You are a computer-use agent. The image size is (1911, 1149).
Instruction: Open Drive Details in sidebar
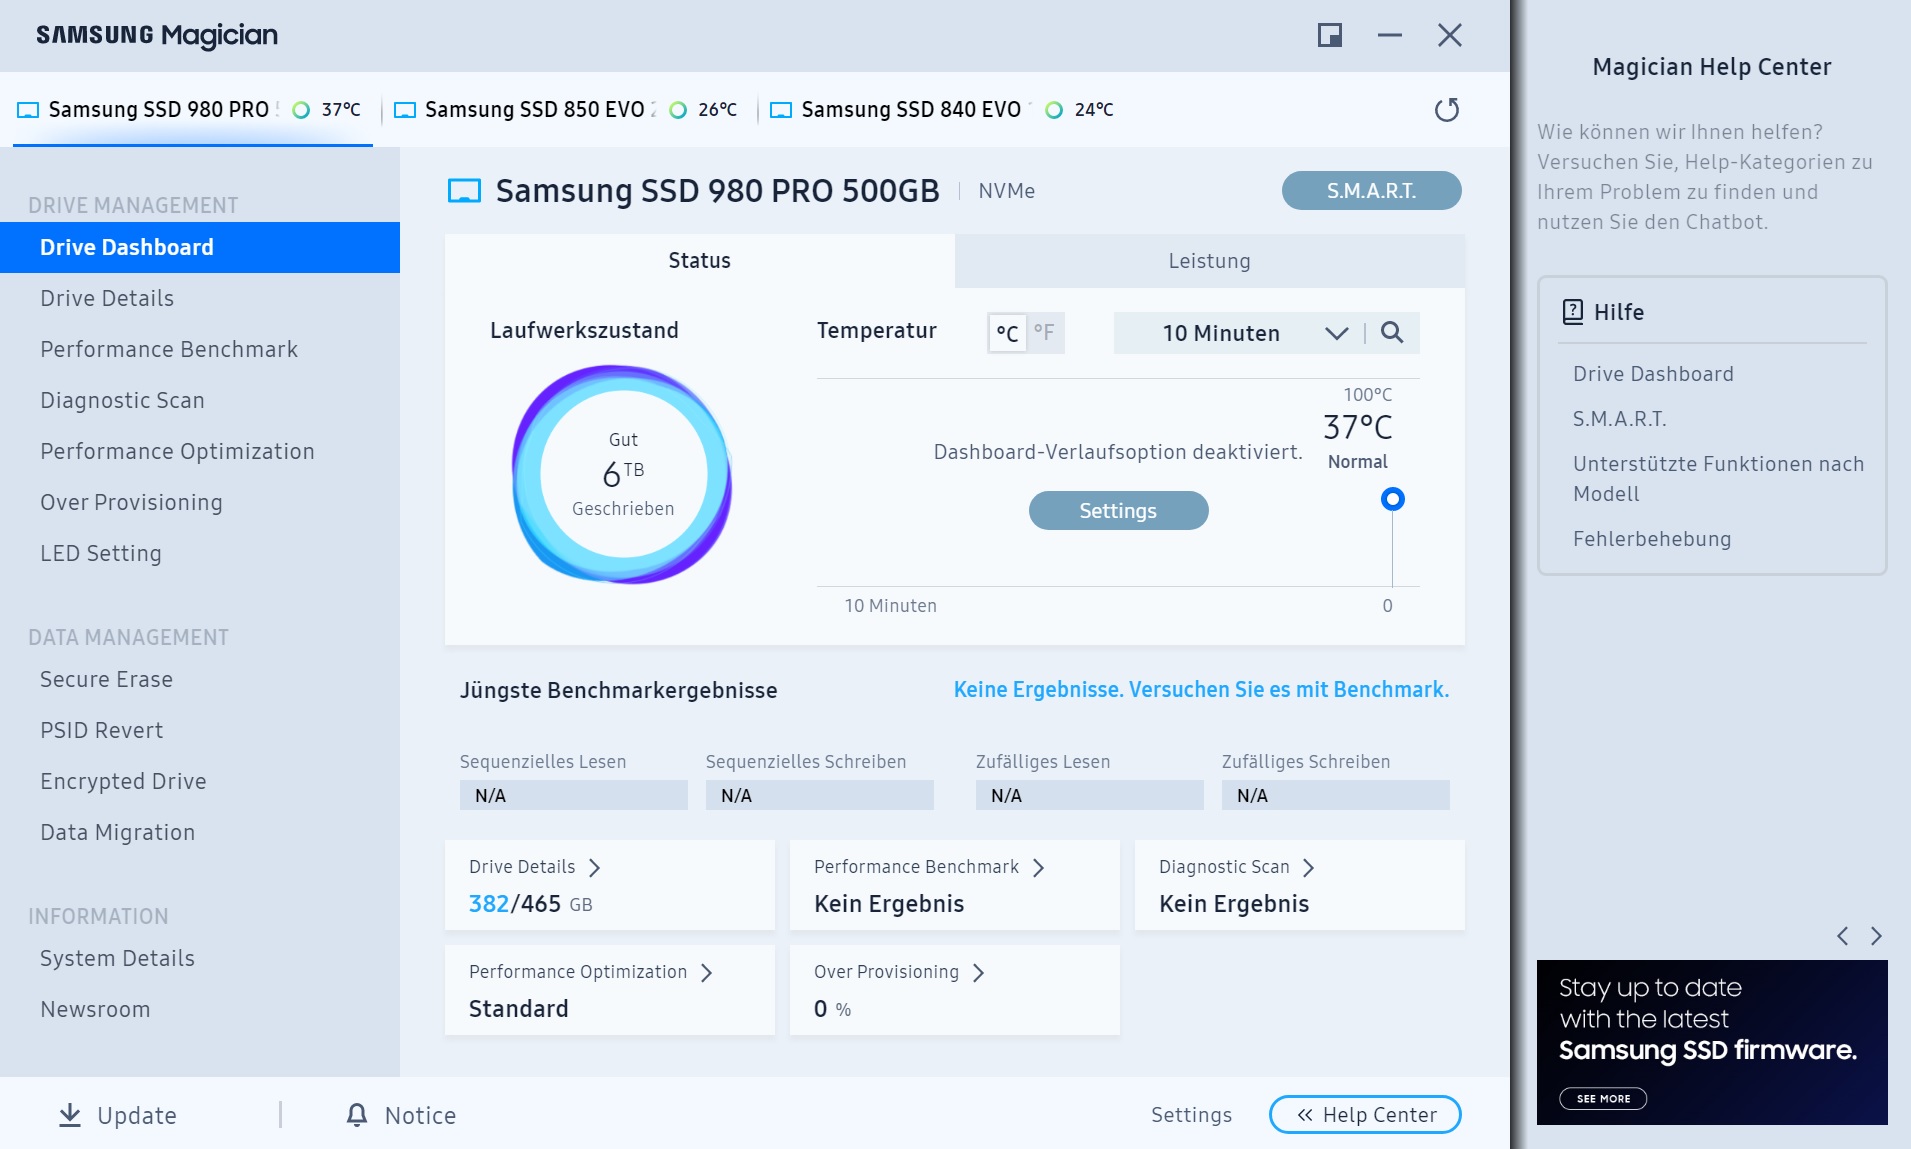200,298
